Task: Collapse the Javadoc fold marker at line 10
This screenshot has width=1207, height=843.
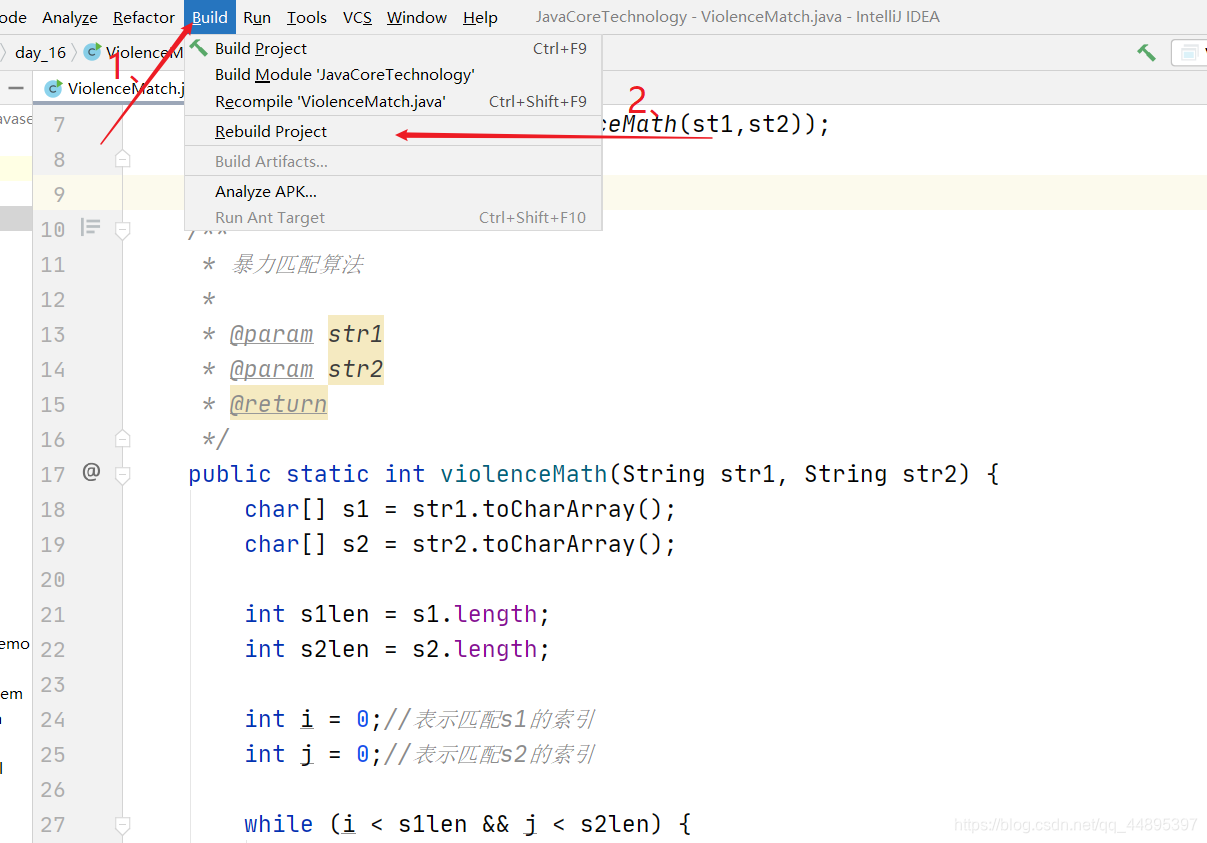Action: coord(122,230)
